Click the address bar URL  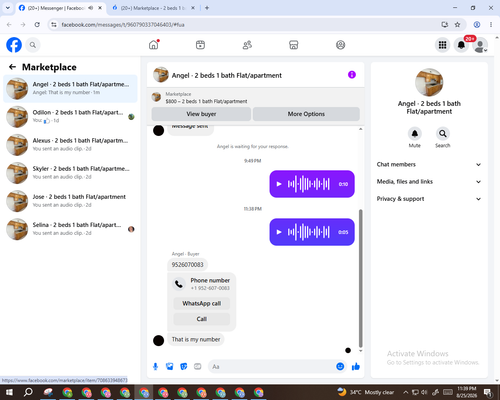click(123, 25)
